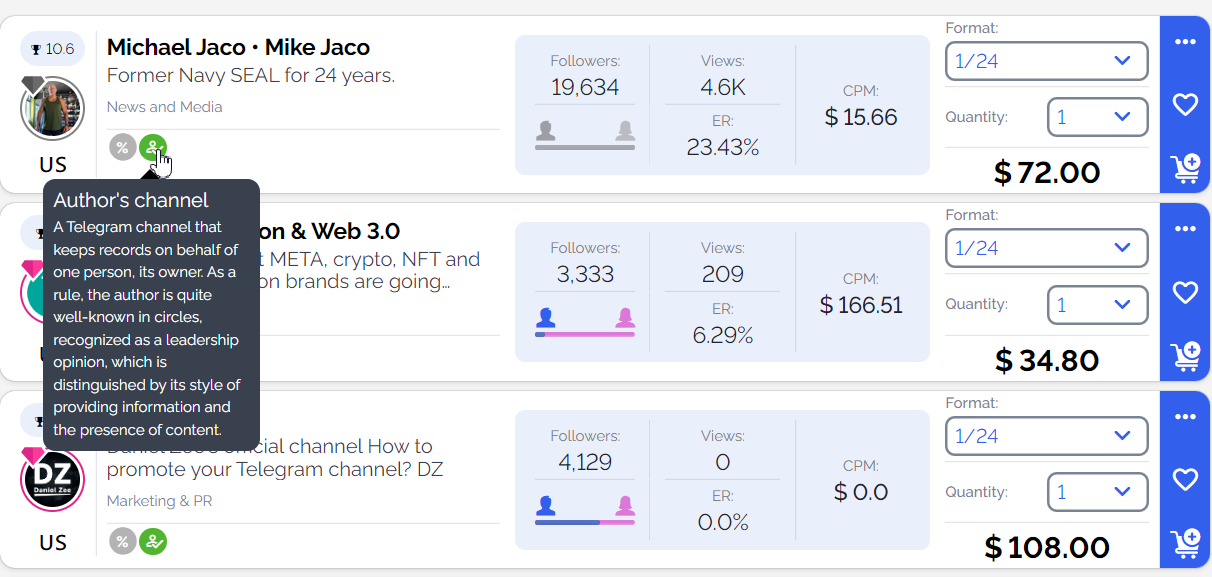Screen dimensions: 1212x577
Task: Open Quantity dropdown on $72.00 row
Action: click(x=1097, y=117)
